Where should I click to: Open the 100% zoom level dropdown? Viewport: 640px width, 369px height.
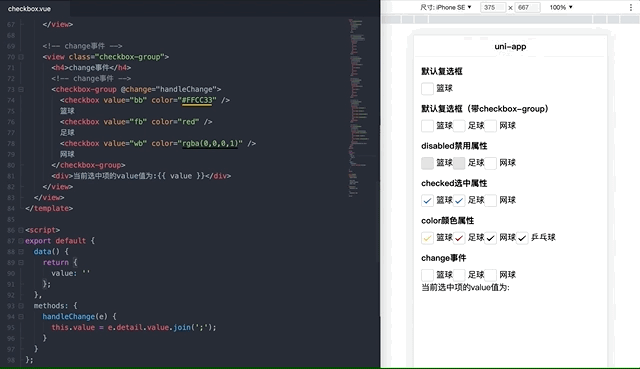(x=561, y=7)
